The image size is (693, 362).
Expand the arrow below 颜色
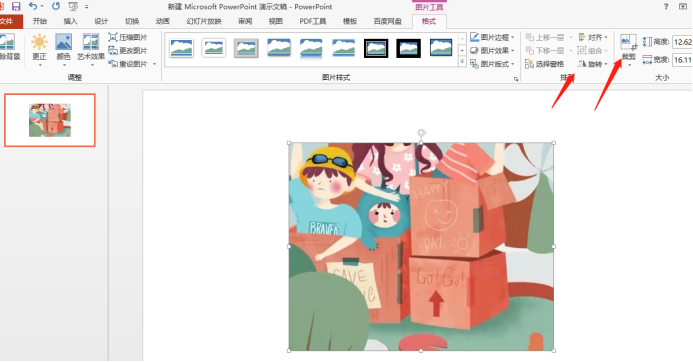64,65
